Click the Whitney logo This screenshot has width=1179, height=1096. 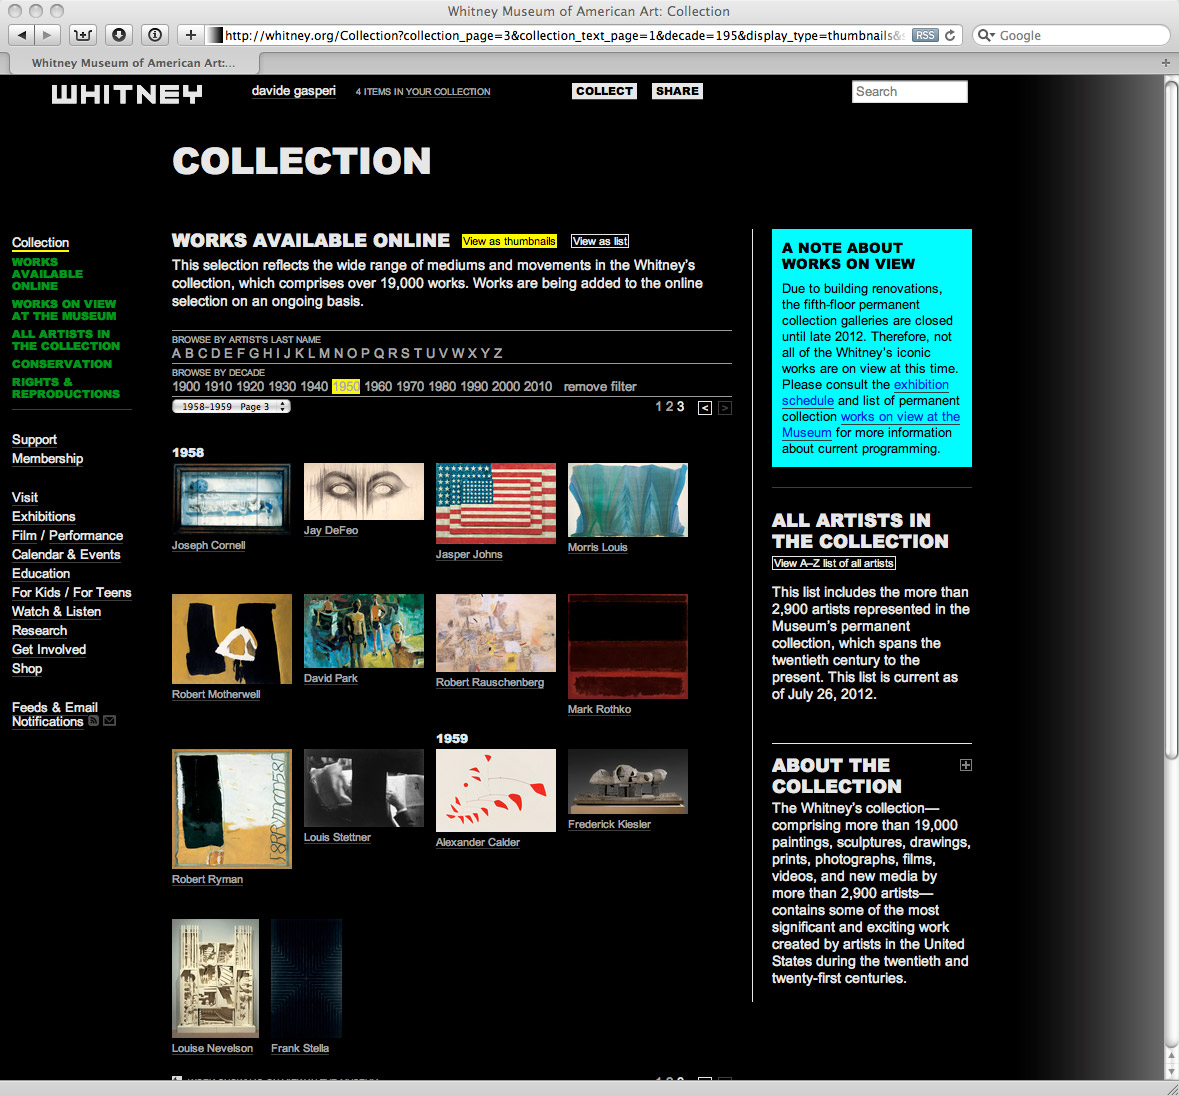pos(127,93)
